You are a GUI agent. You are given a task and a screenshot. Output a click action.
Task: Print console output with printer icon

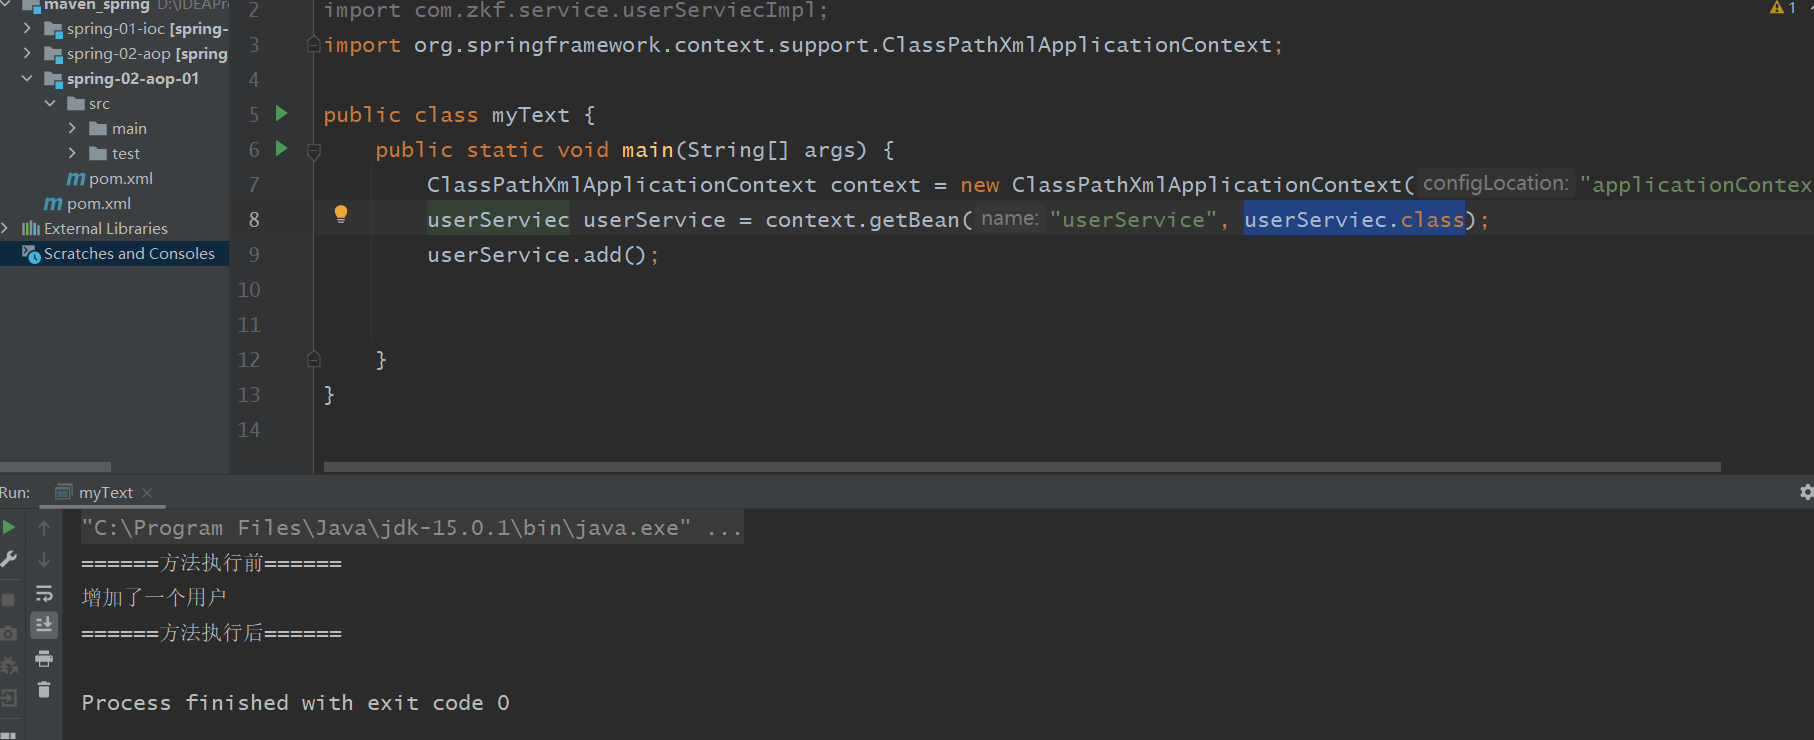(44, 658)
